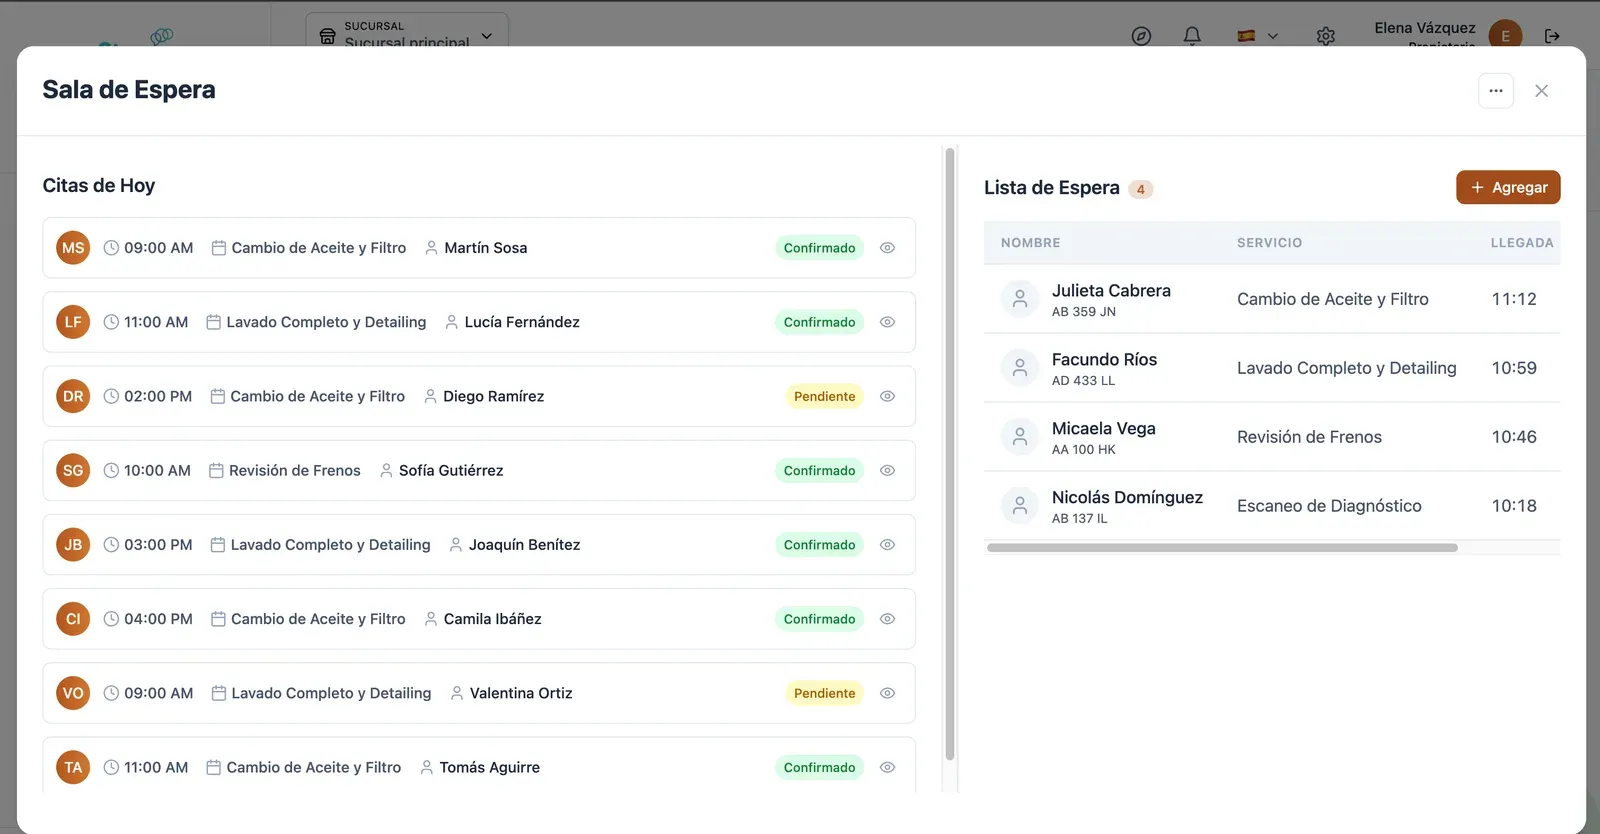Viewport: 1600px width, 834px height.
Task: Click the MS avatar for Martín Sosa
Action: pos(73,248)
